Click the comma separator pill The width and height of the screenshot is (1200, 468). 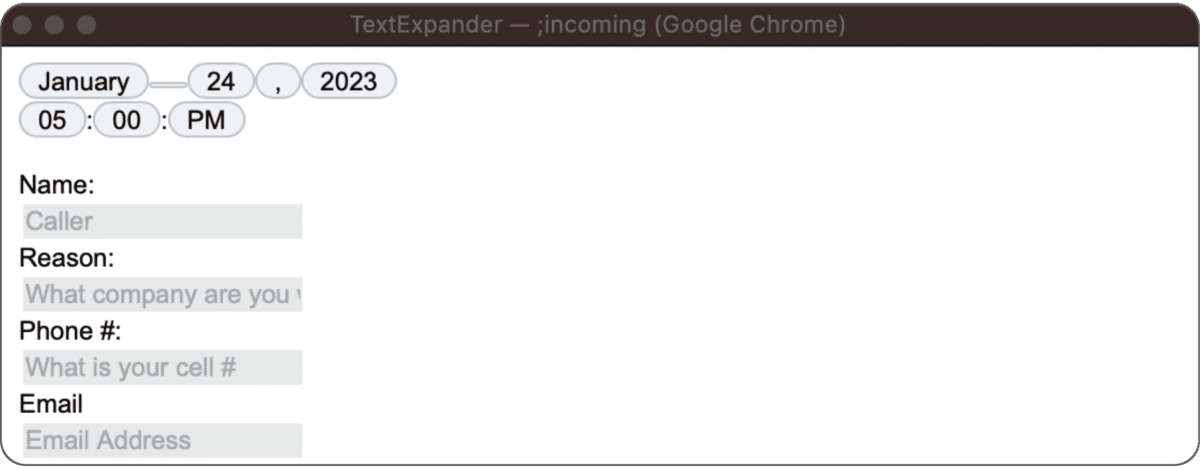[x=279, y=81]
